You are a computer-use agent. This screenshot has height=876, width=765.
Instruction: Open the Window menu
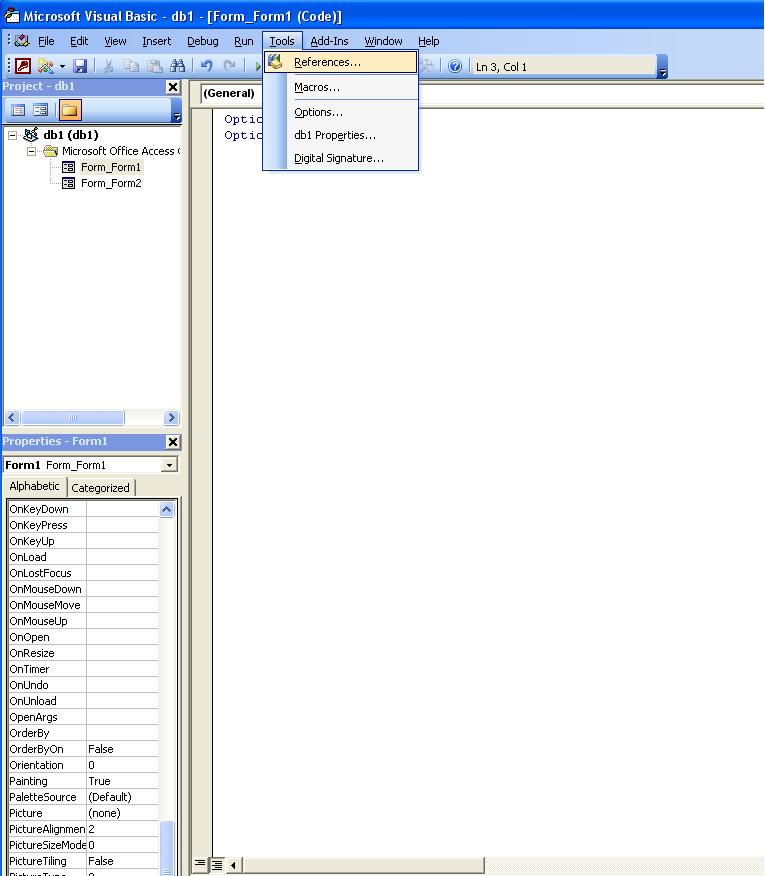pos(383,41)
